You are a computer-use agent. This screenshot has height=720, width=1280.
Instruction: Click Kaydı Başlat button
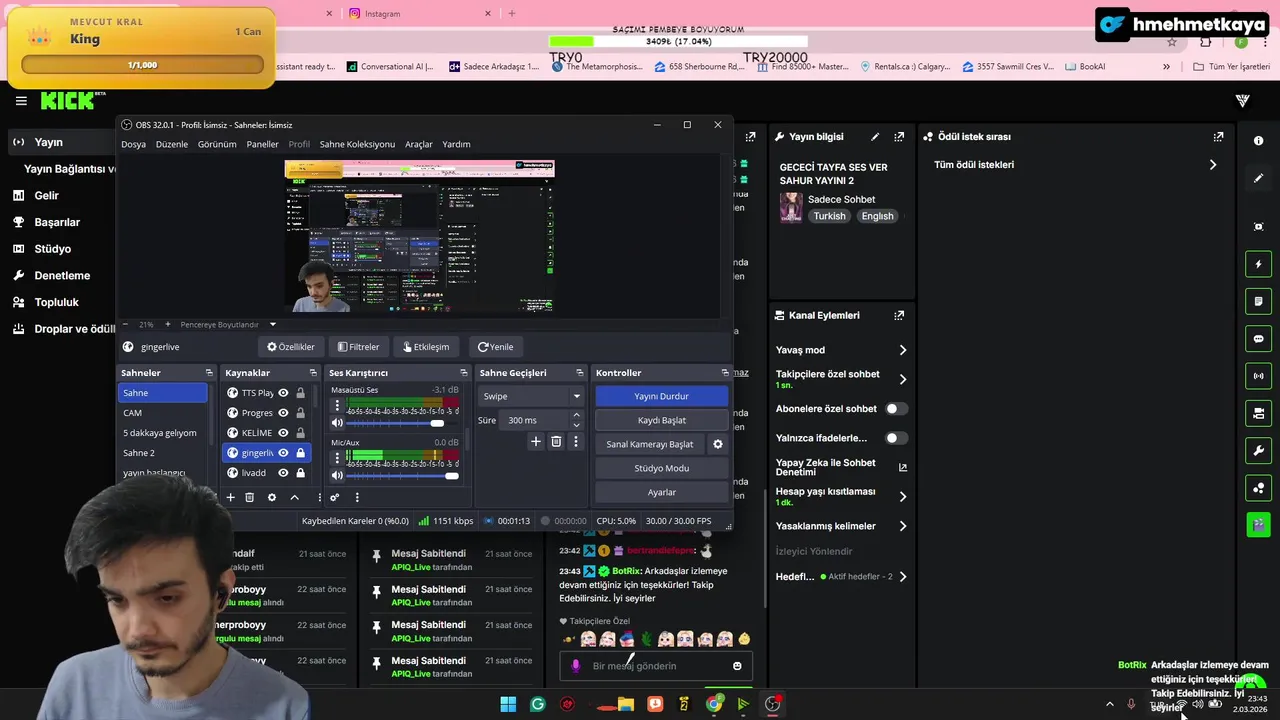[661, 420]
